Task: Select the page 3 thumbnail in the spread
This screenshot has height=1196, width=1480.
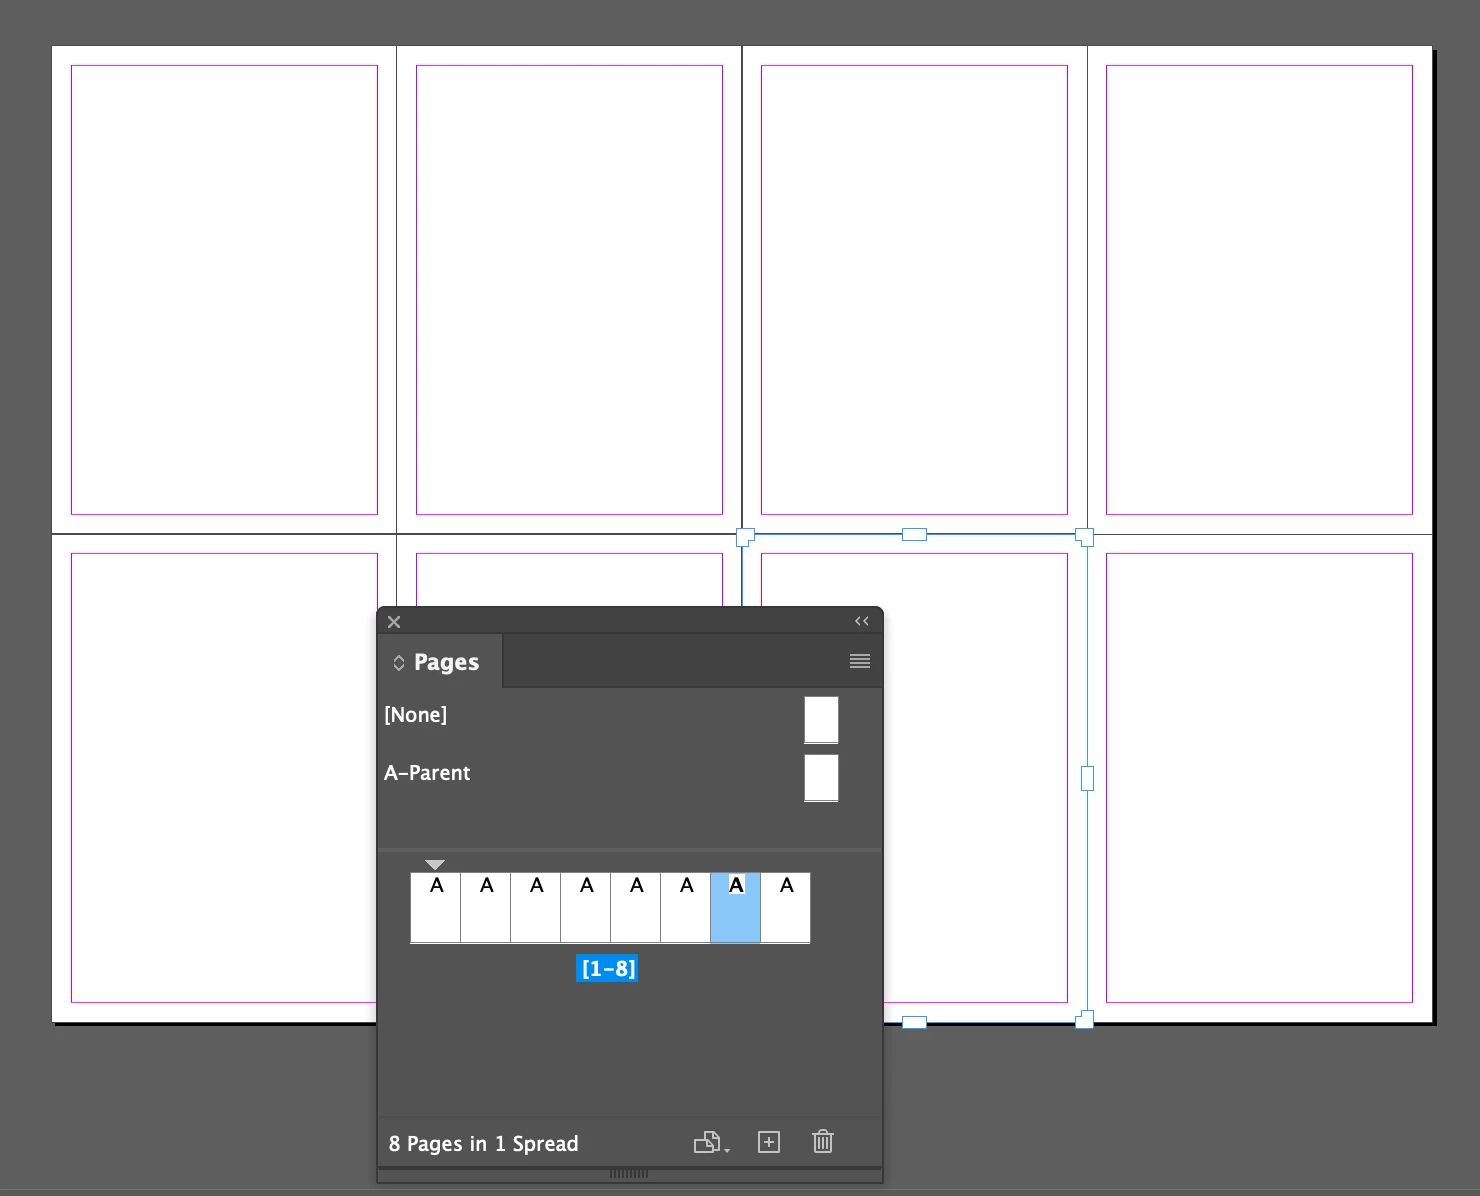Action: pyautogui.click(x=536, y=908)
